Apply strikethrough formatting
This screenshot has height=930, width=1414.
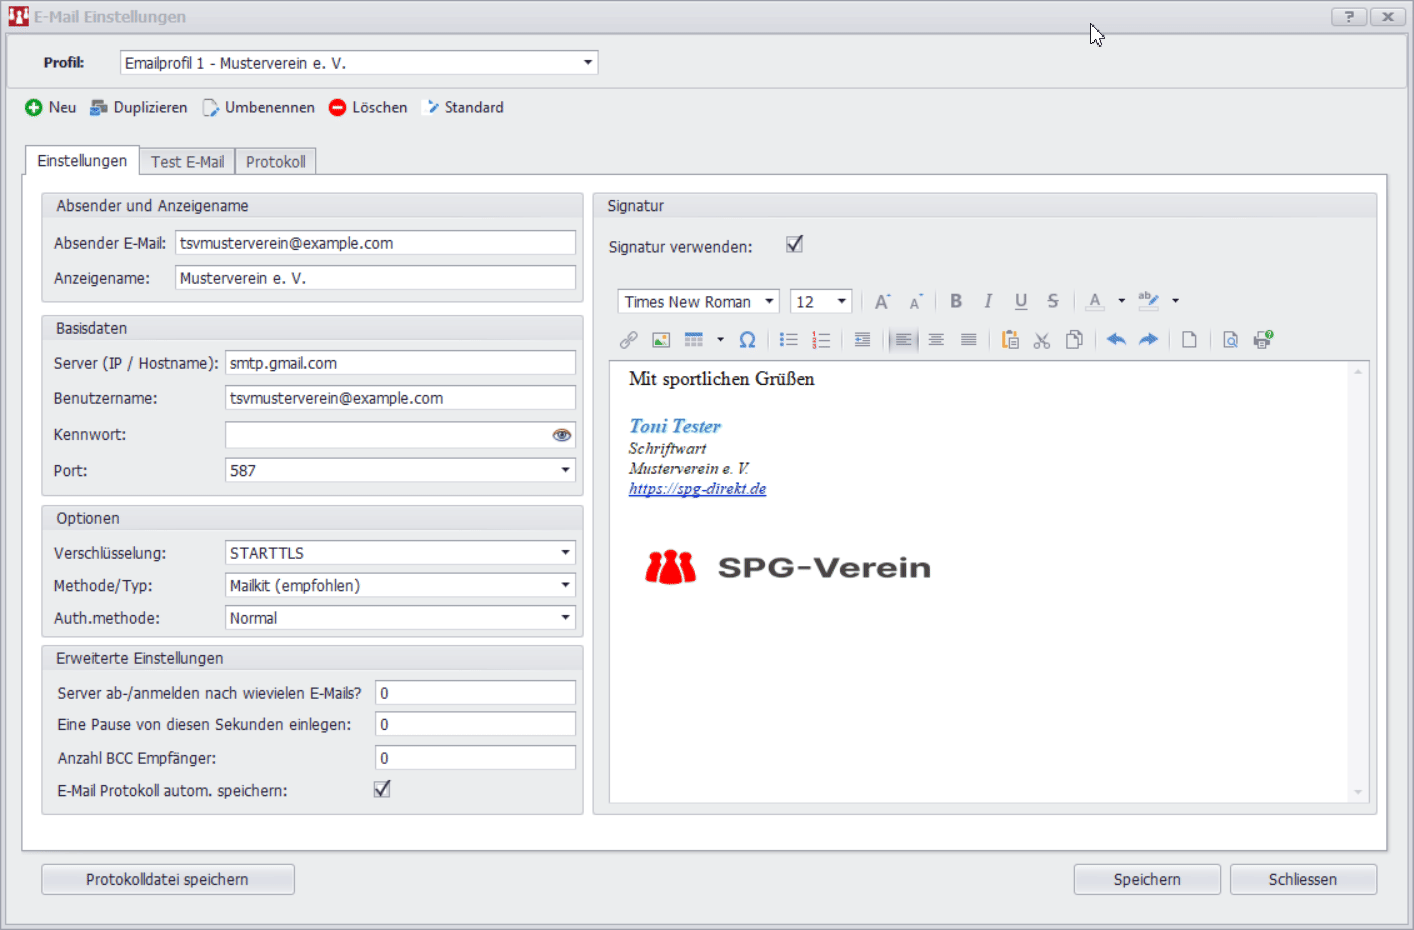pyautogui.click(x=1053, y=301)
